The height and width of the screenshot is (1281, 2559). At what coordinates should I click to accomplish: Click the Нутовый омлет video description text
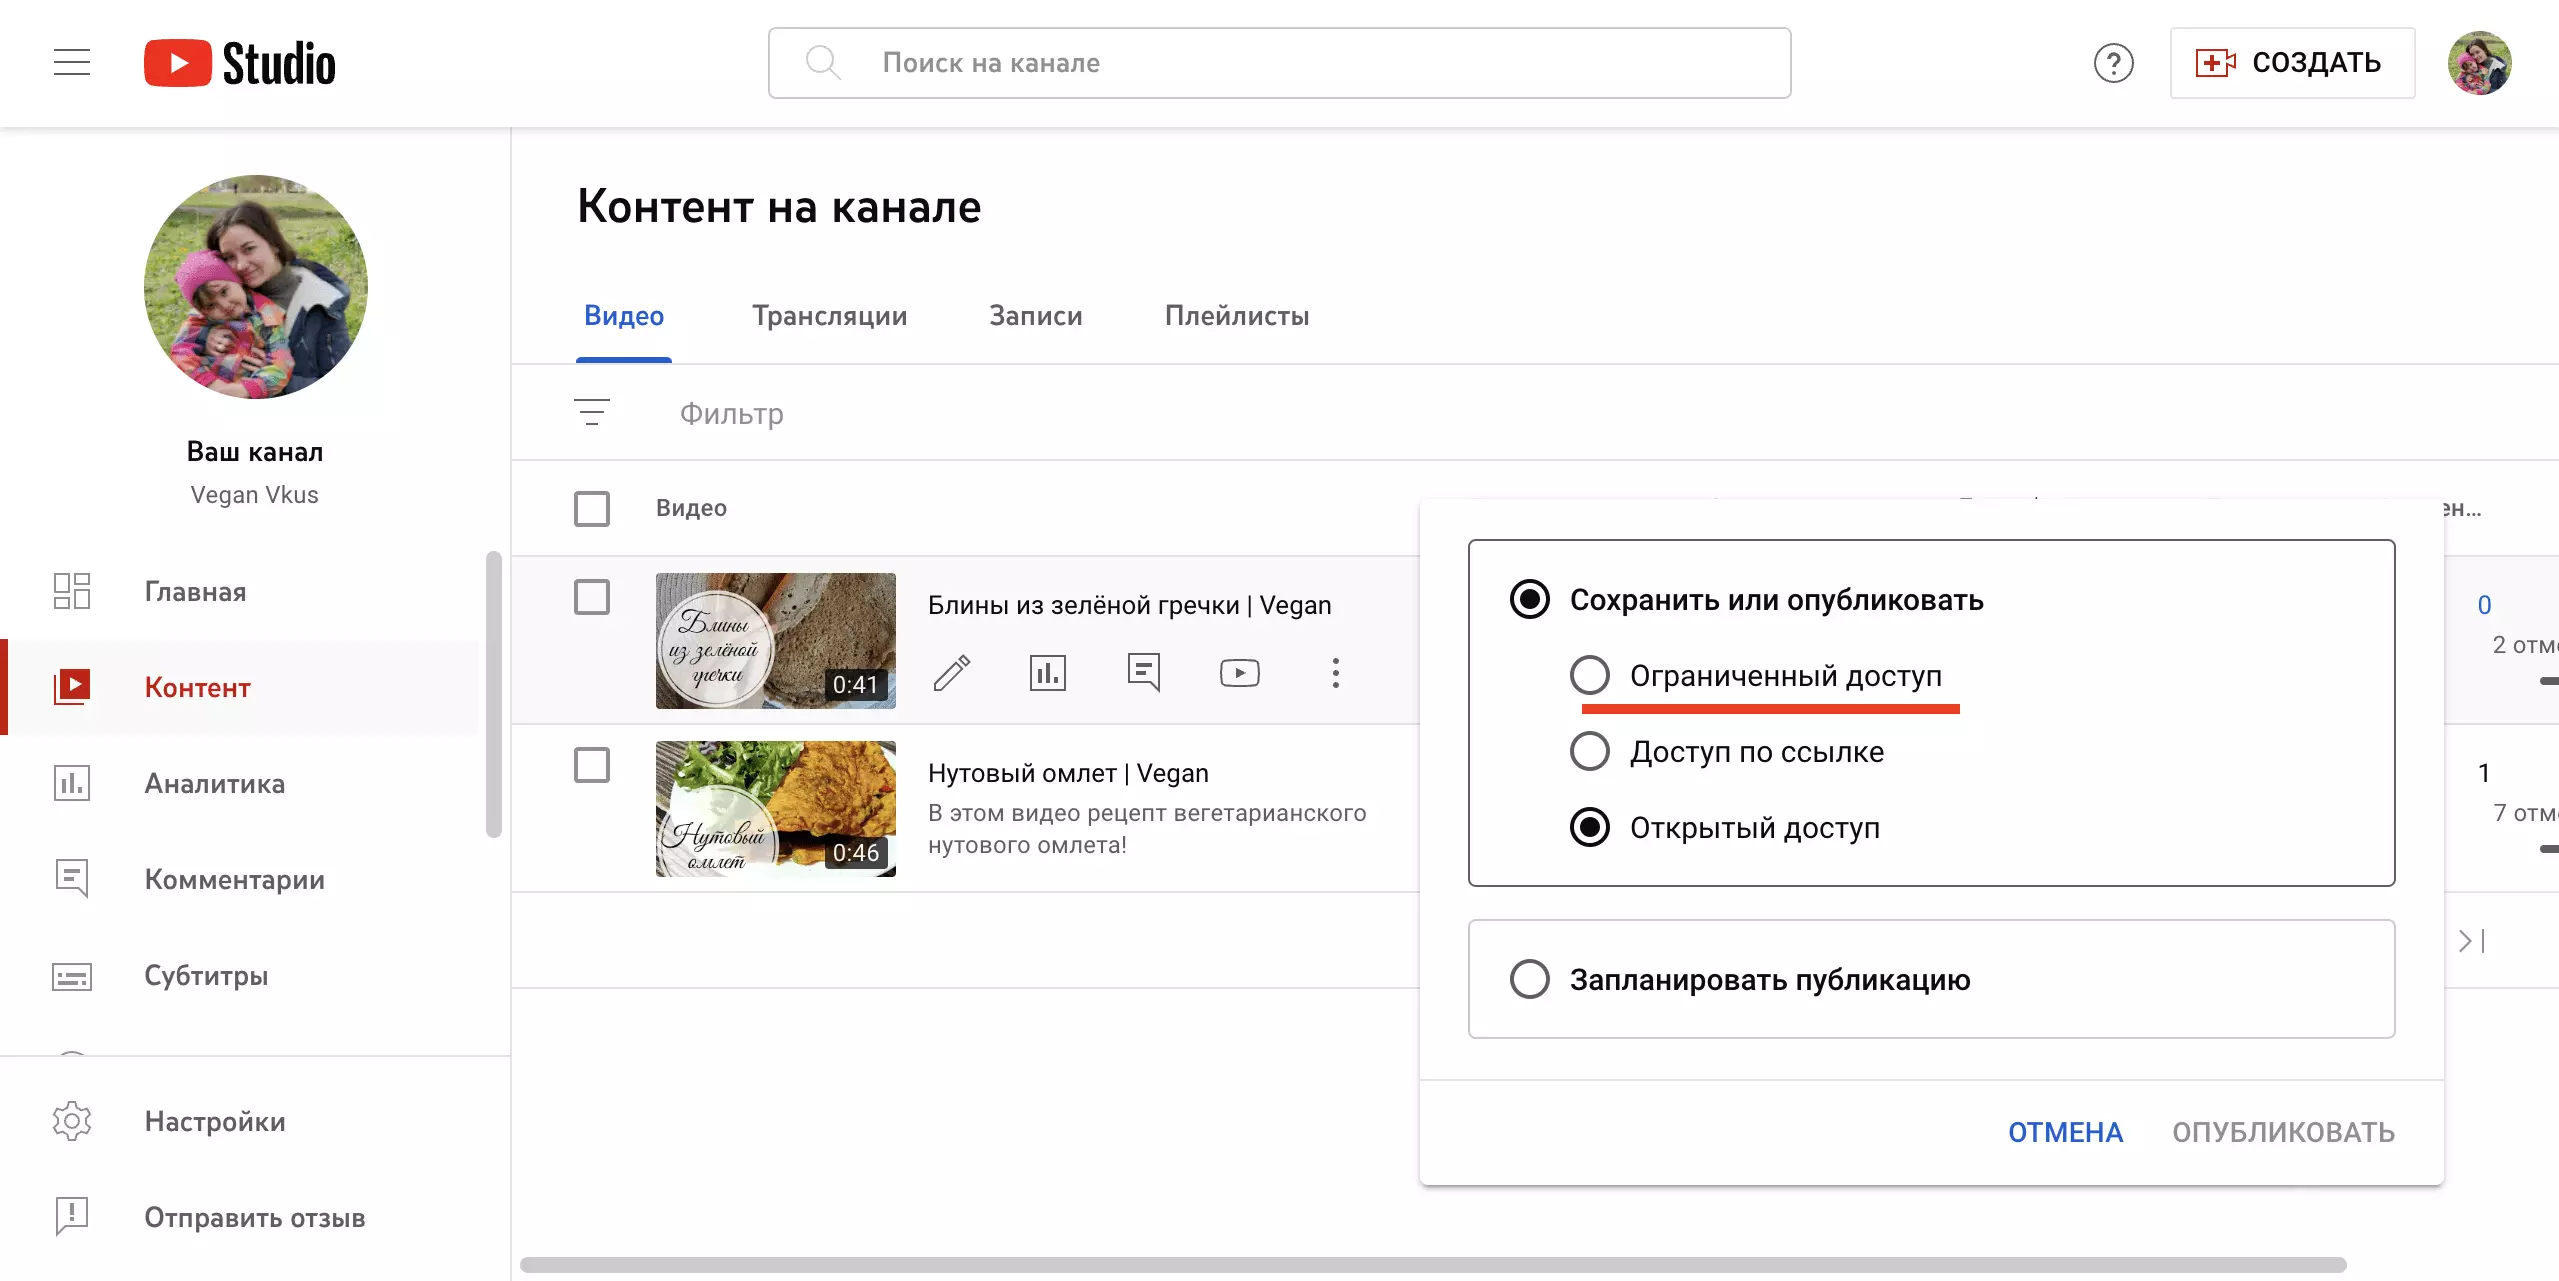[x=1147, y=829]
